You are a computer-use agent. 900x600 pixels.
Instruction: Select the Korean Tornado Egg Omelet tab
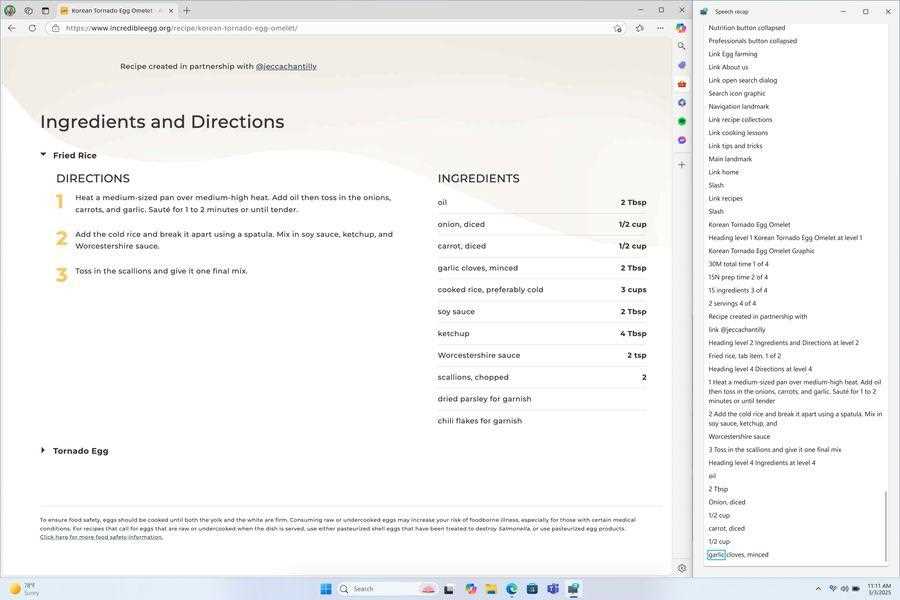pyautogui.click(x=110, y=11)
